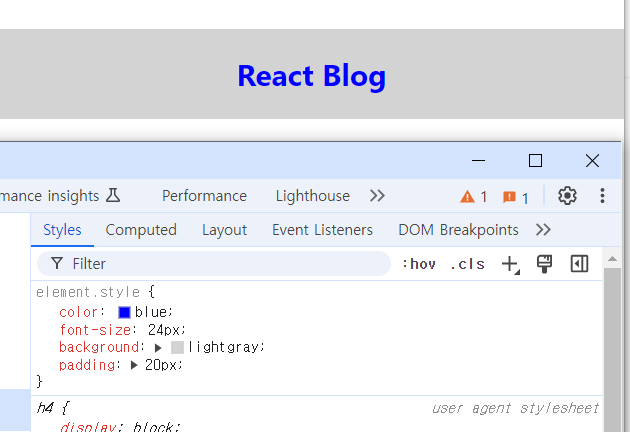Edit the lightgray background value
The width and height of the screenshot is (630, 432).
pos(223,347)
